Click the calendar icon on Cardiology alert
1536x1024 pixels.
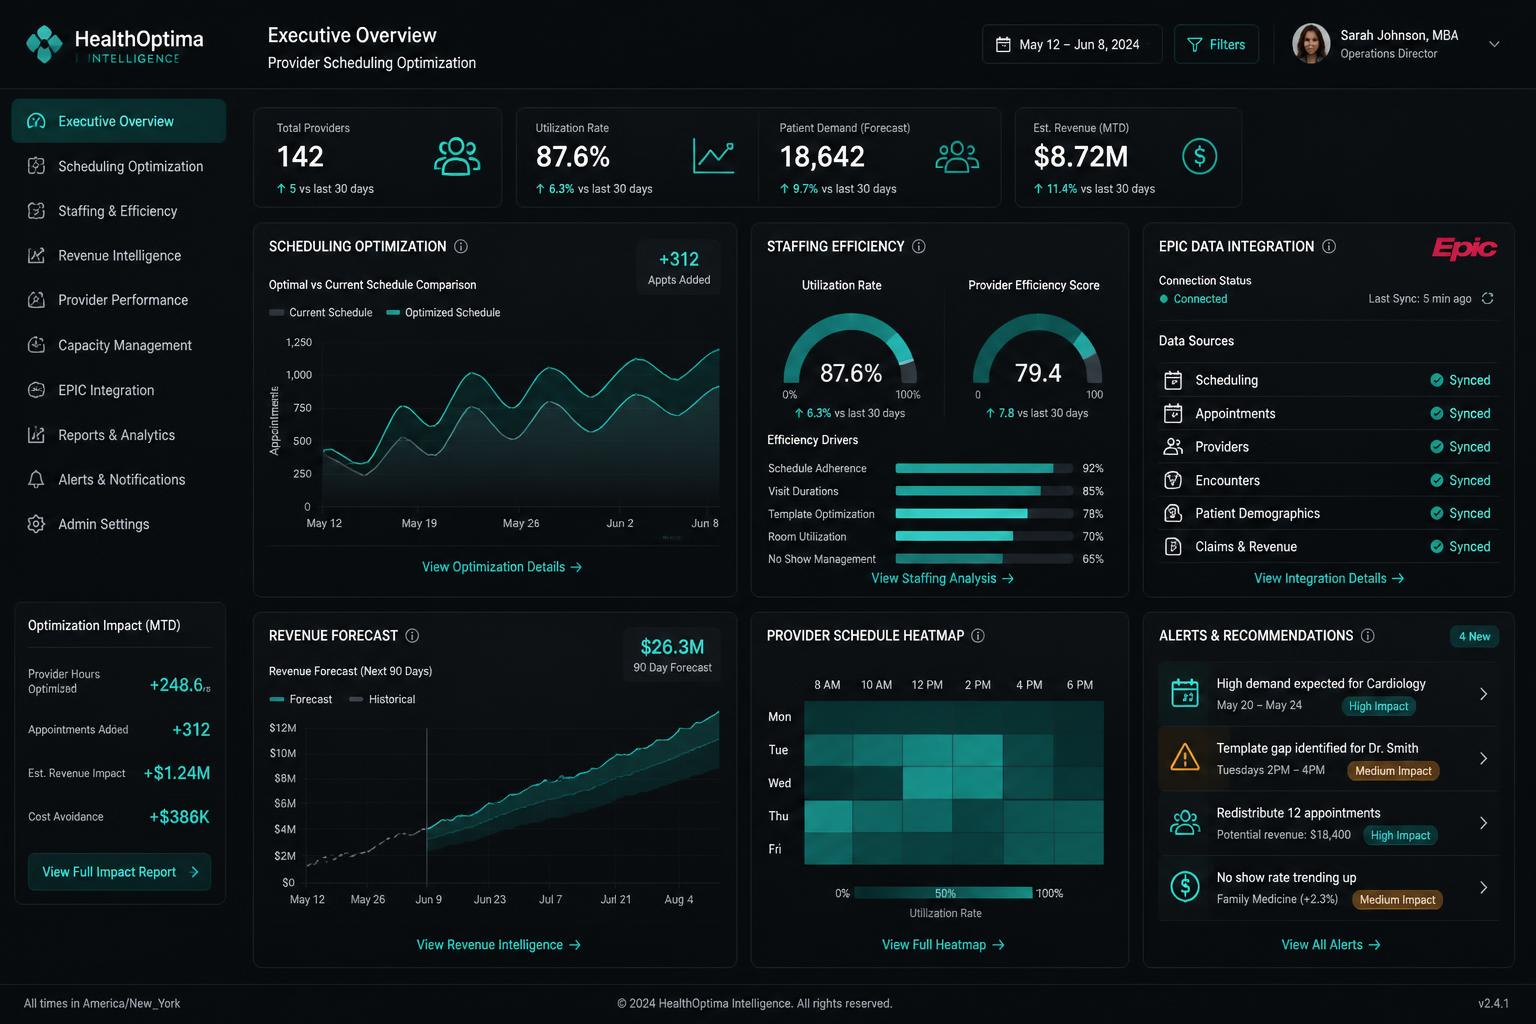[x=1185, y=693]
